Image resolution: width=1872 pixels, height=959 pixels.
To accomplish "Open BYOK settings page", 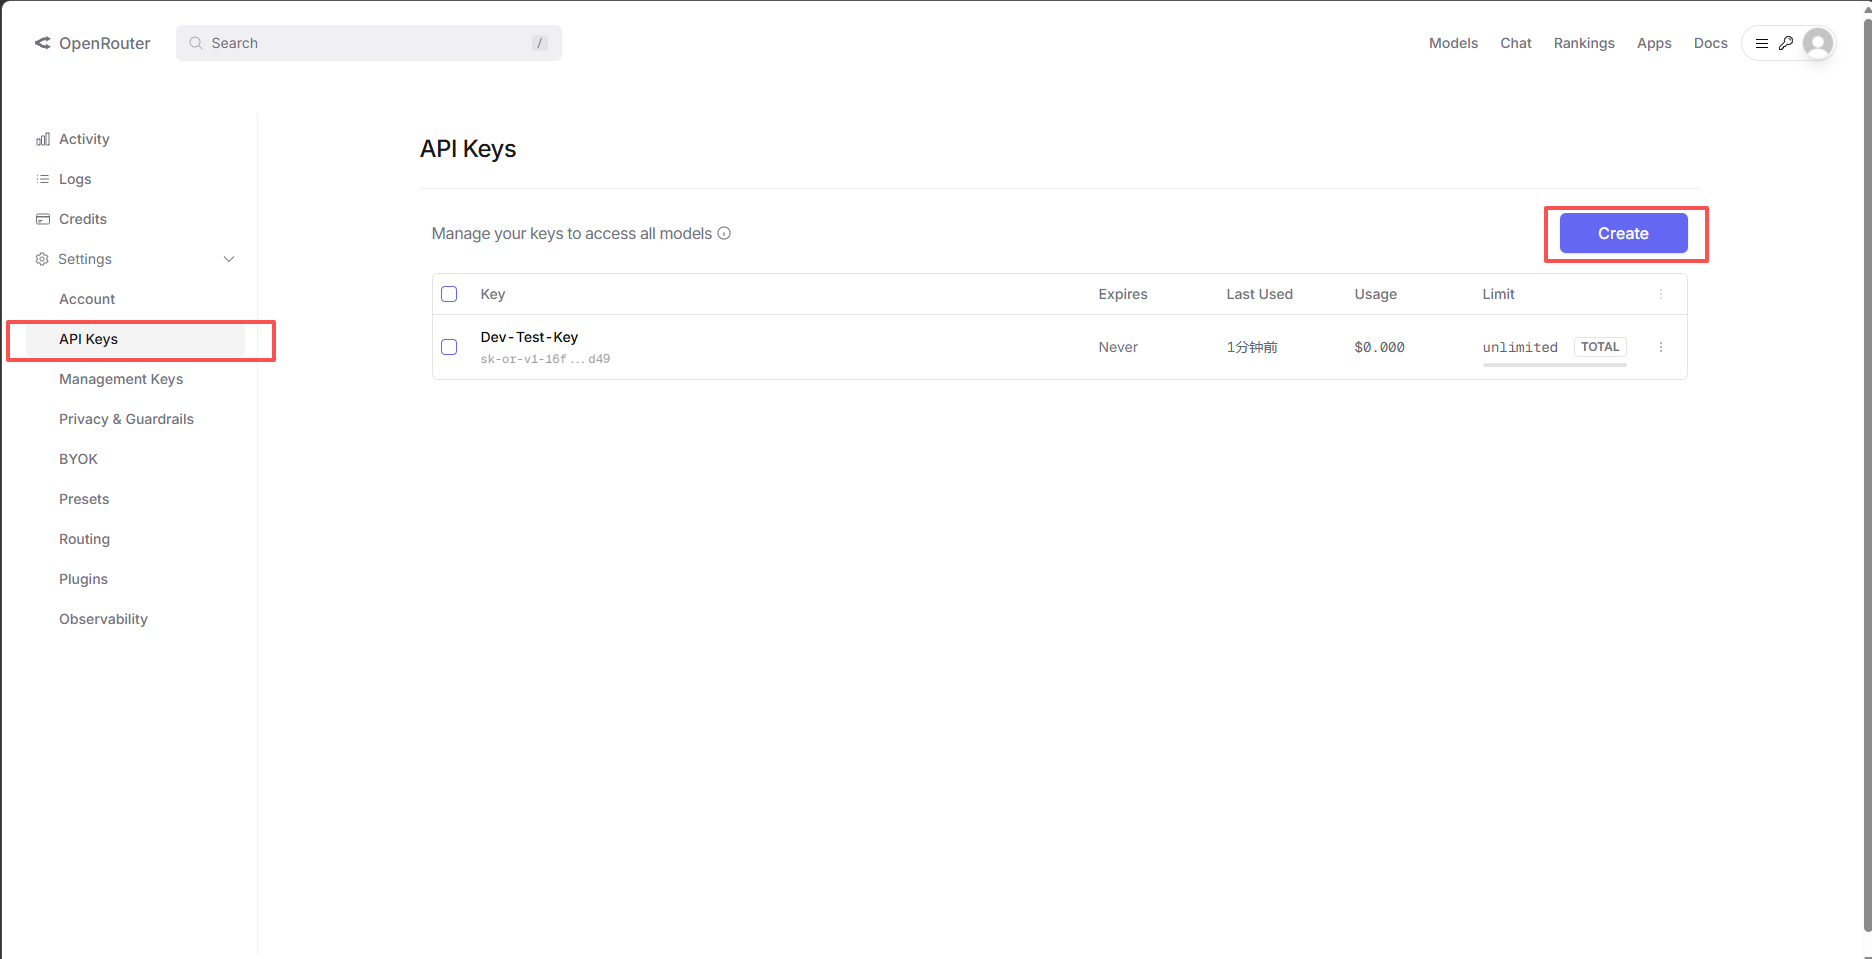I will coord(78,459).
